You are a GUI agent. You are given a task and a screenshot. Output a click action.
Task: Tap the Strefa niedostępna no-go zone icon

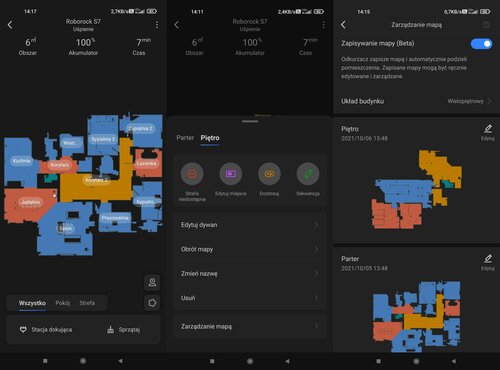192,174
